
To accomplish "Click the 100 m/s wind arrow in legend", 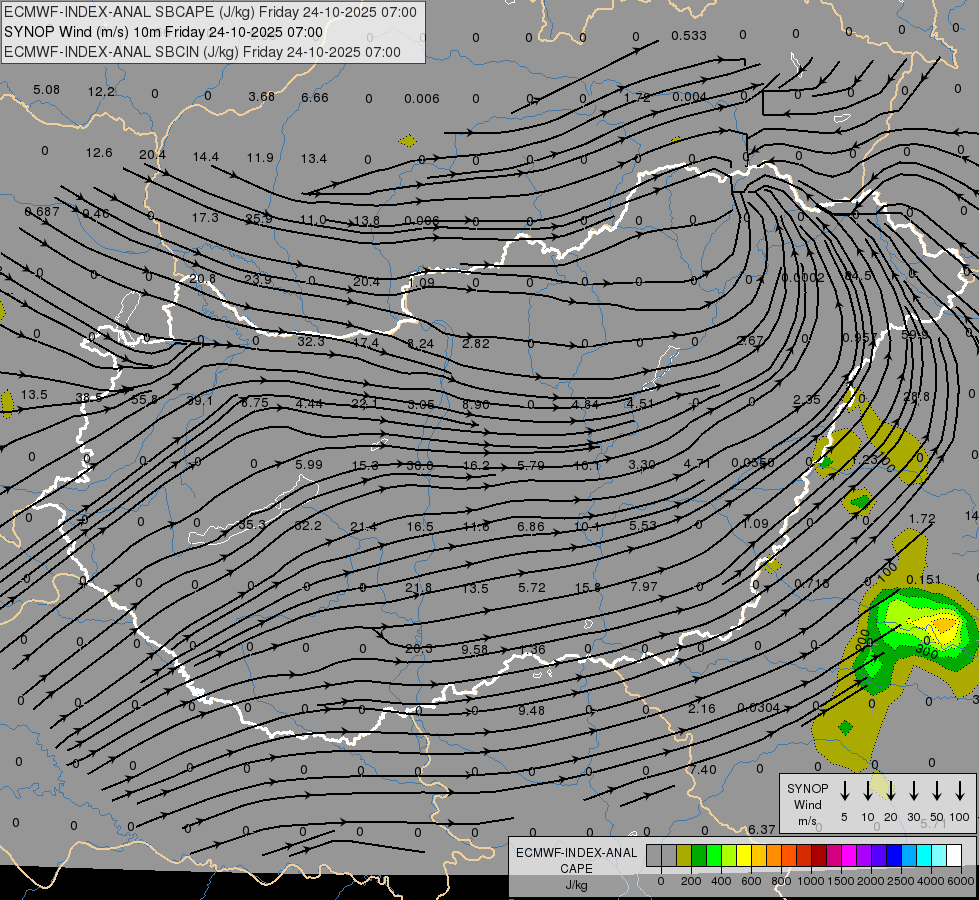I will [x=960, y=791].
